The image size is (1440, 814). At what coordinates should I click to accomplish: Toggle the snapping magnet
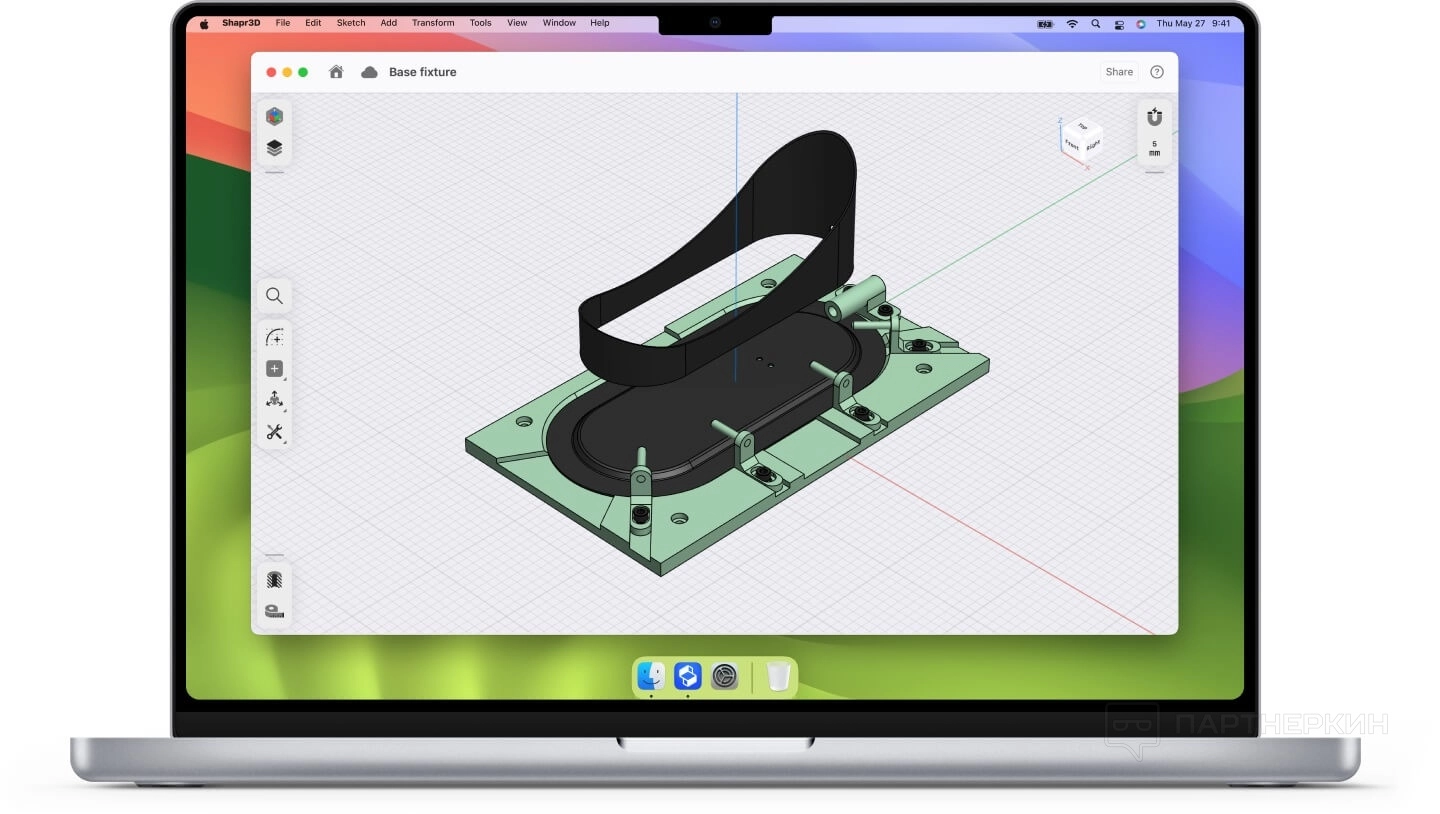1154,117
